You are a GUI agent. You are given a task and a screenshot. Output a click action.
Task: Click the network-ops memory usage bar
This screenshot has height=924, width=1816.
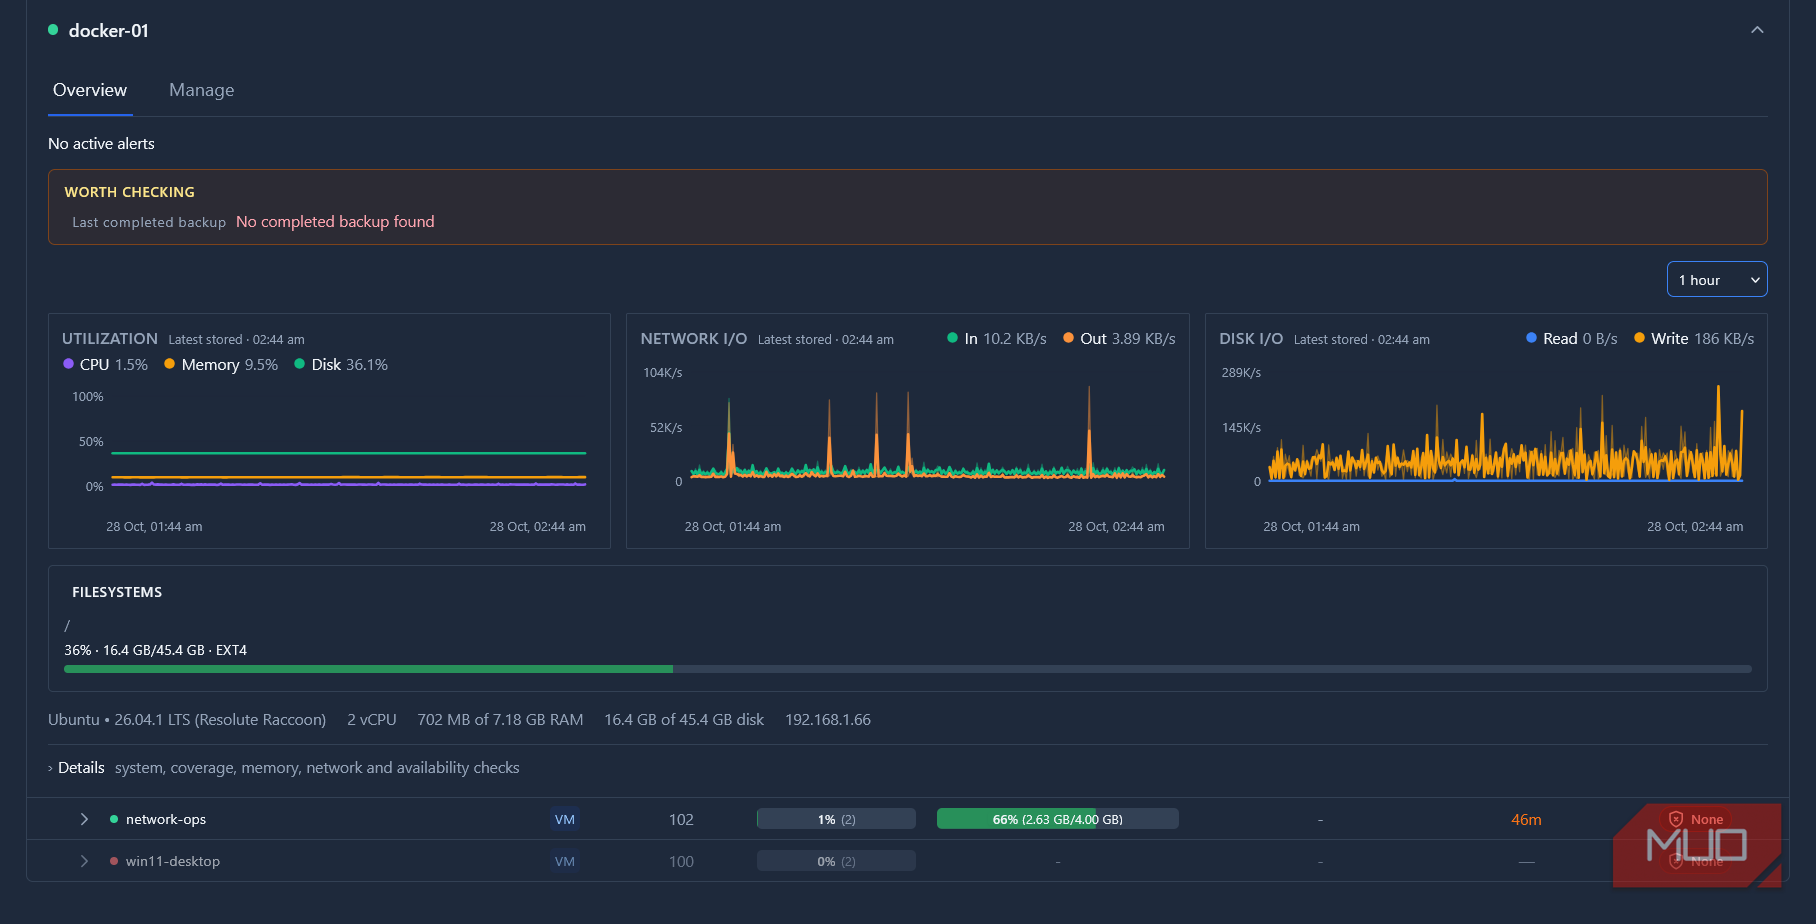coord(1058,819)
